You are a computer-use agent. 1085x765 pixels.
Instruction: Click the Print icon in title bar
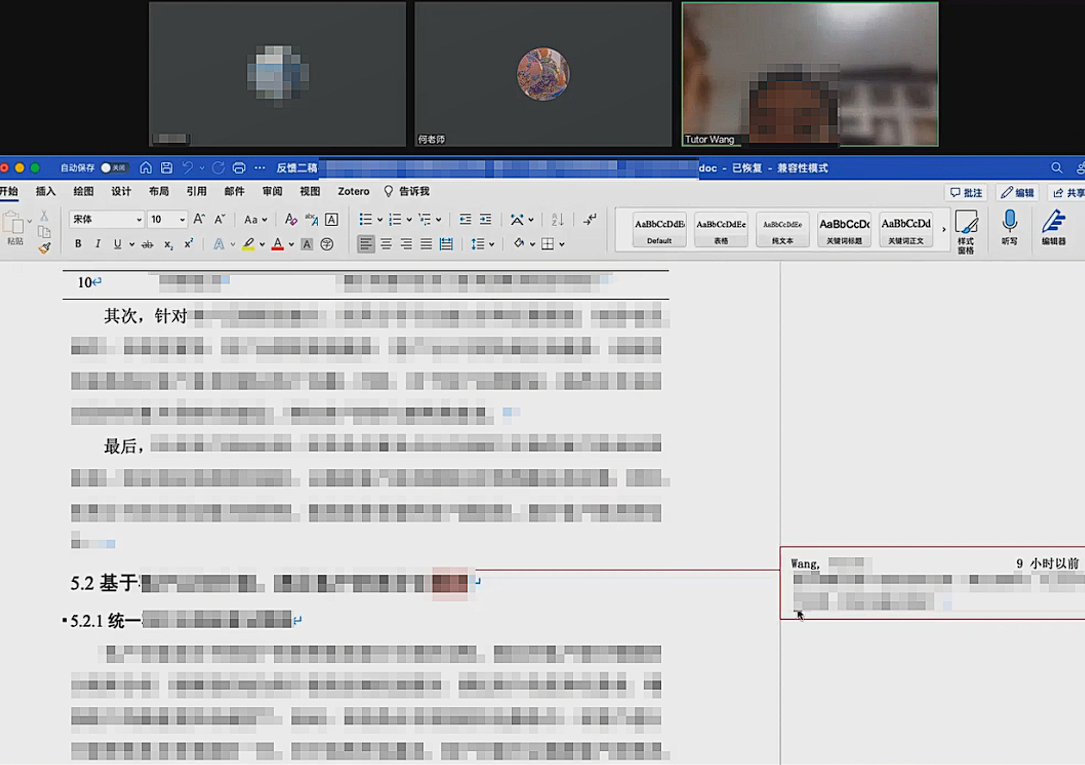coord(239,168)
